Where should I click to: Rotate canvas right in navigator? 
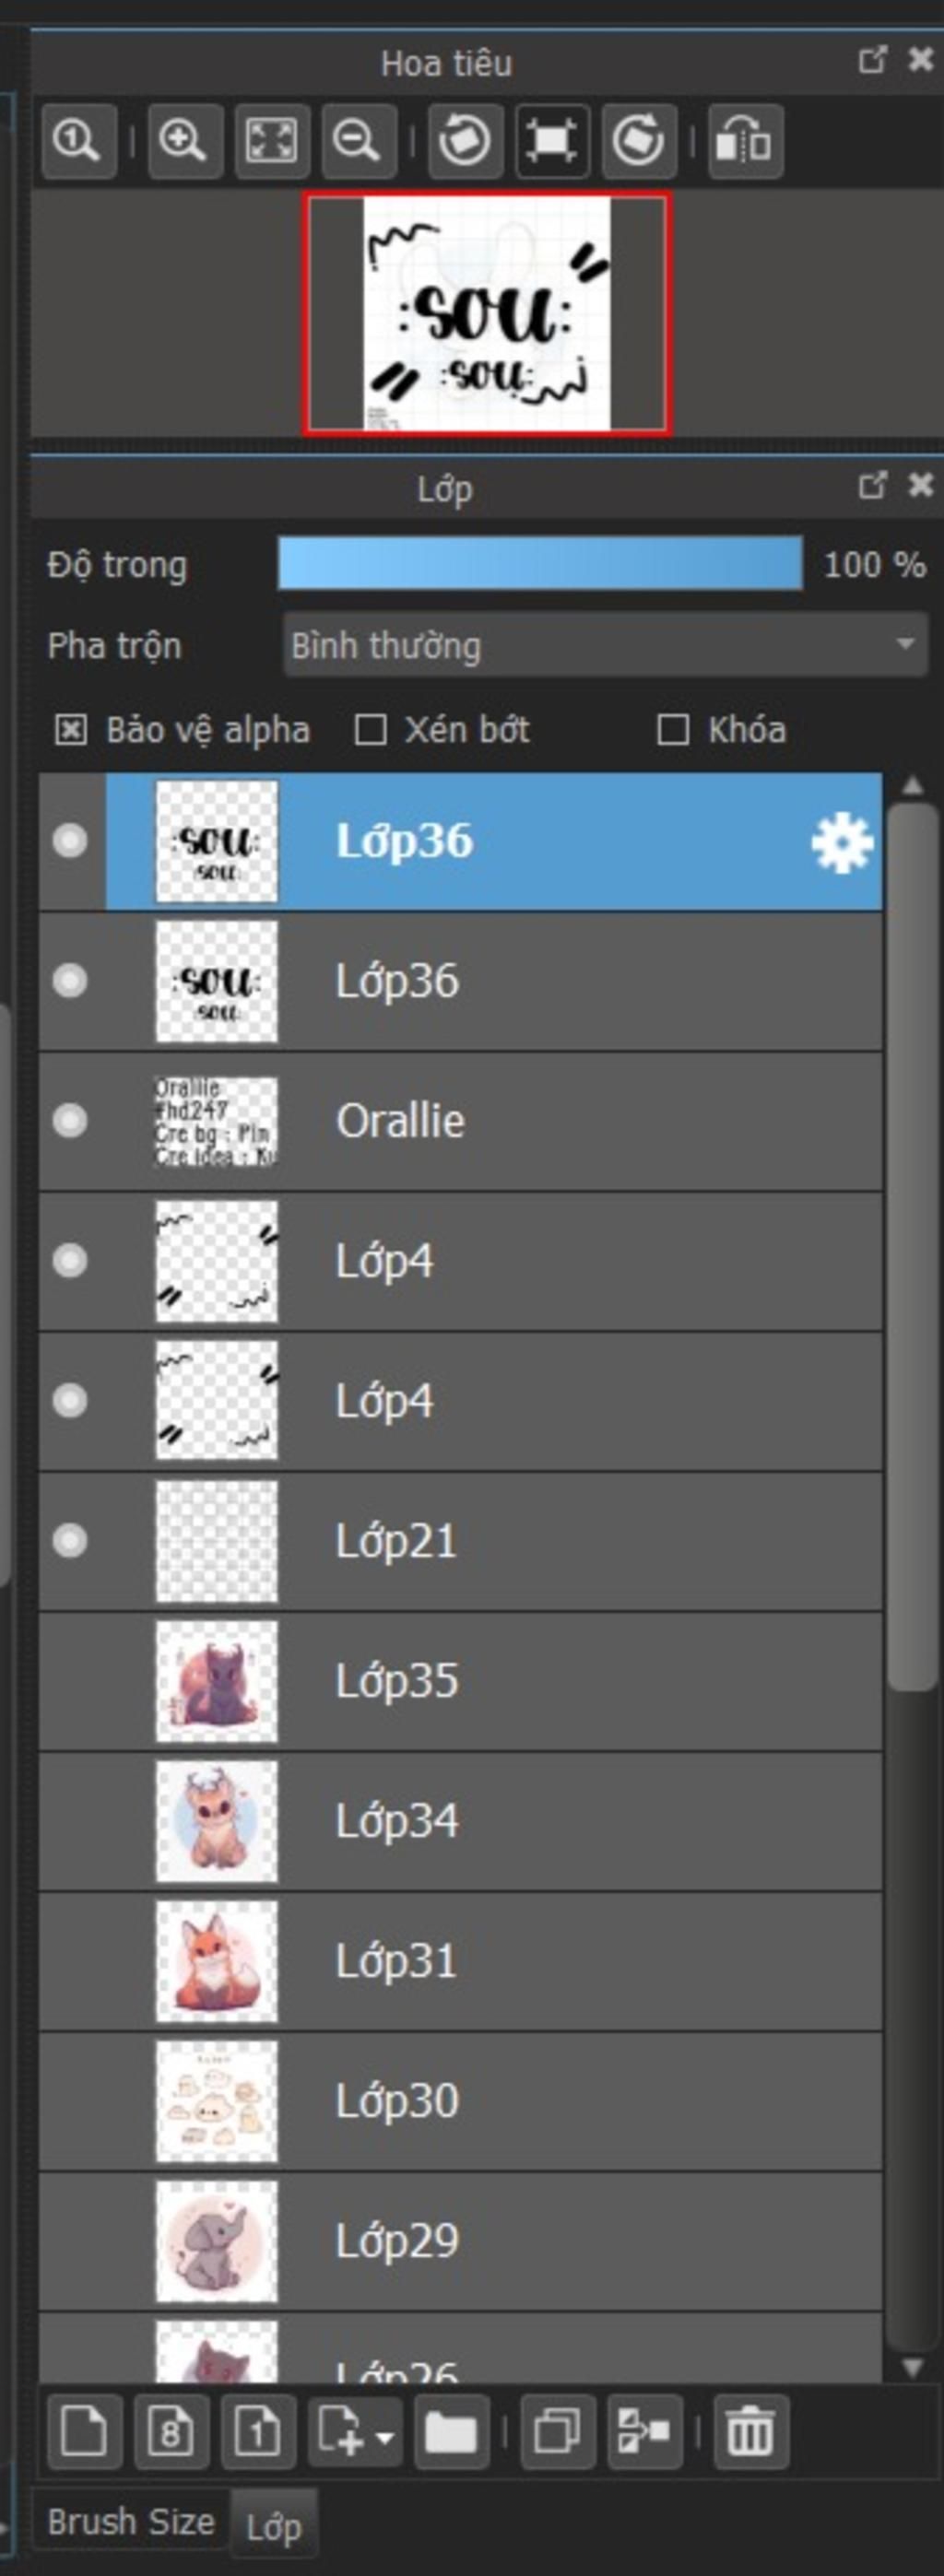coord(639,141)
